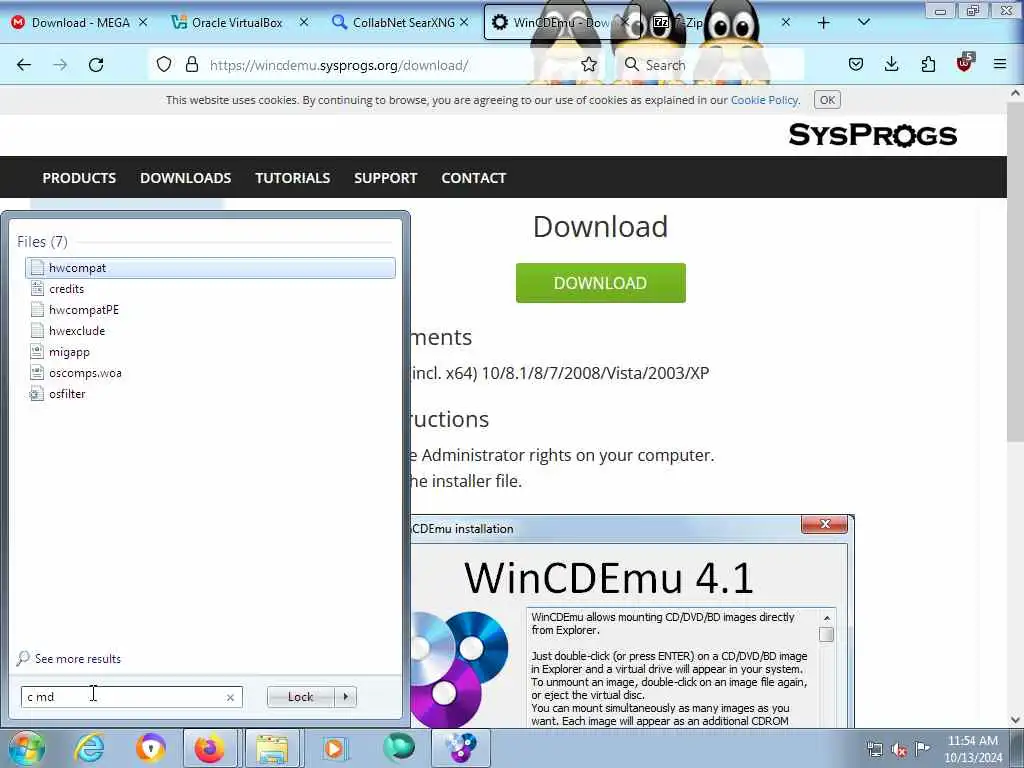Close the CollabNet SearXNG tab
Image resolution: width=1024 pixels, height=768 pixels.
(x=464, y=22)
